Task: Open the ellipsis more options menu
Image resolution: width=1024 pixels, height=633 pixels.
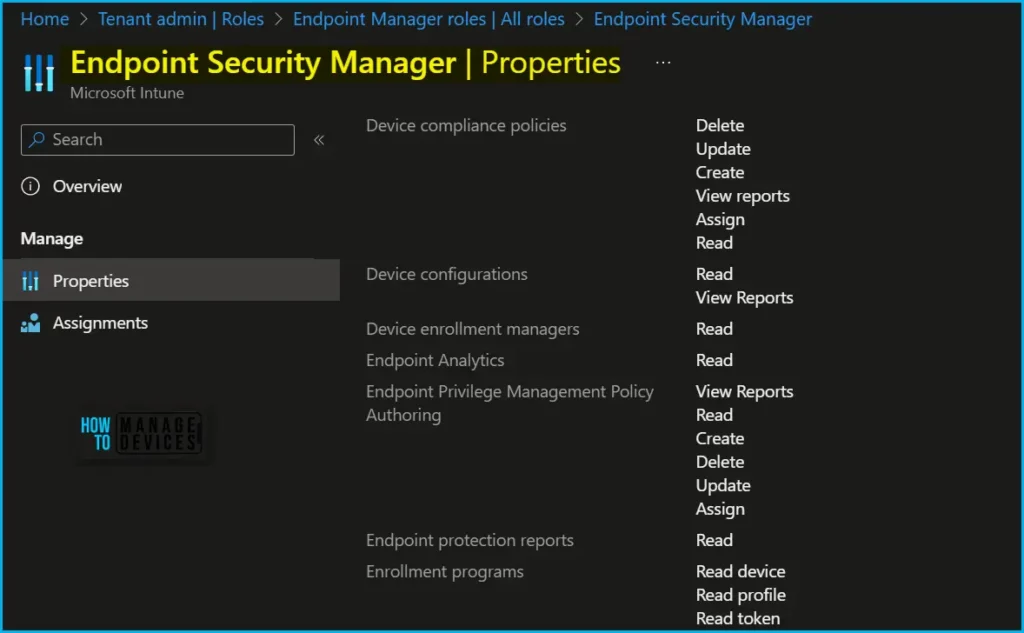Action: (x=663, y=63)
